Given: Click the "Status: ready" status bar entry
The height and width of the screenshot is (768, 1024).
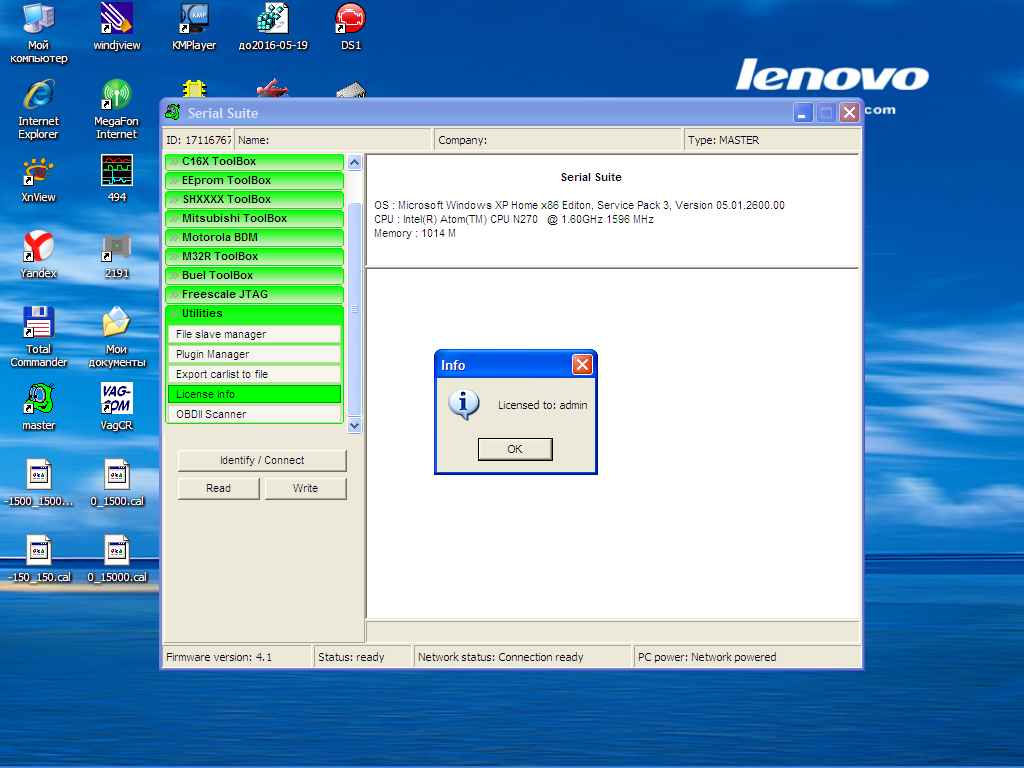Looking at the screenshot, I should [351, 657].
